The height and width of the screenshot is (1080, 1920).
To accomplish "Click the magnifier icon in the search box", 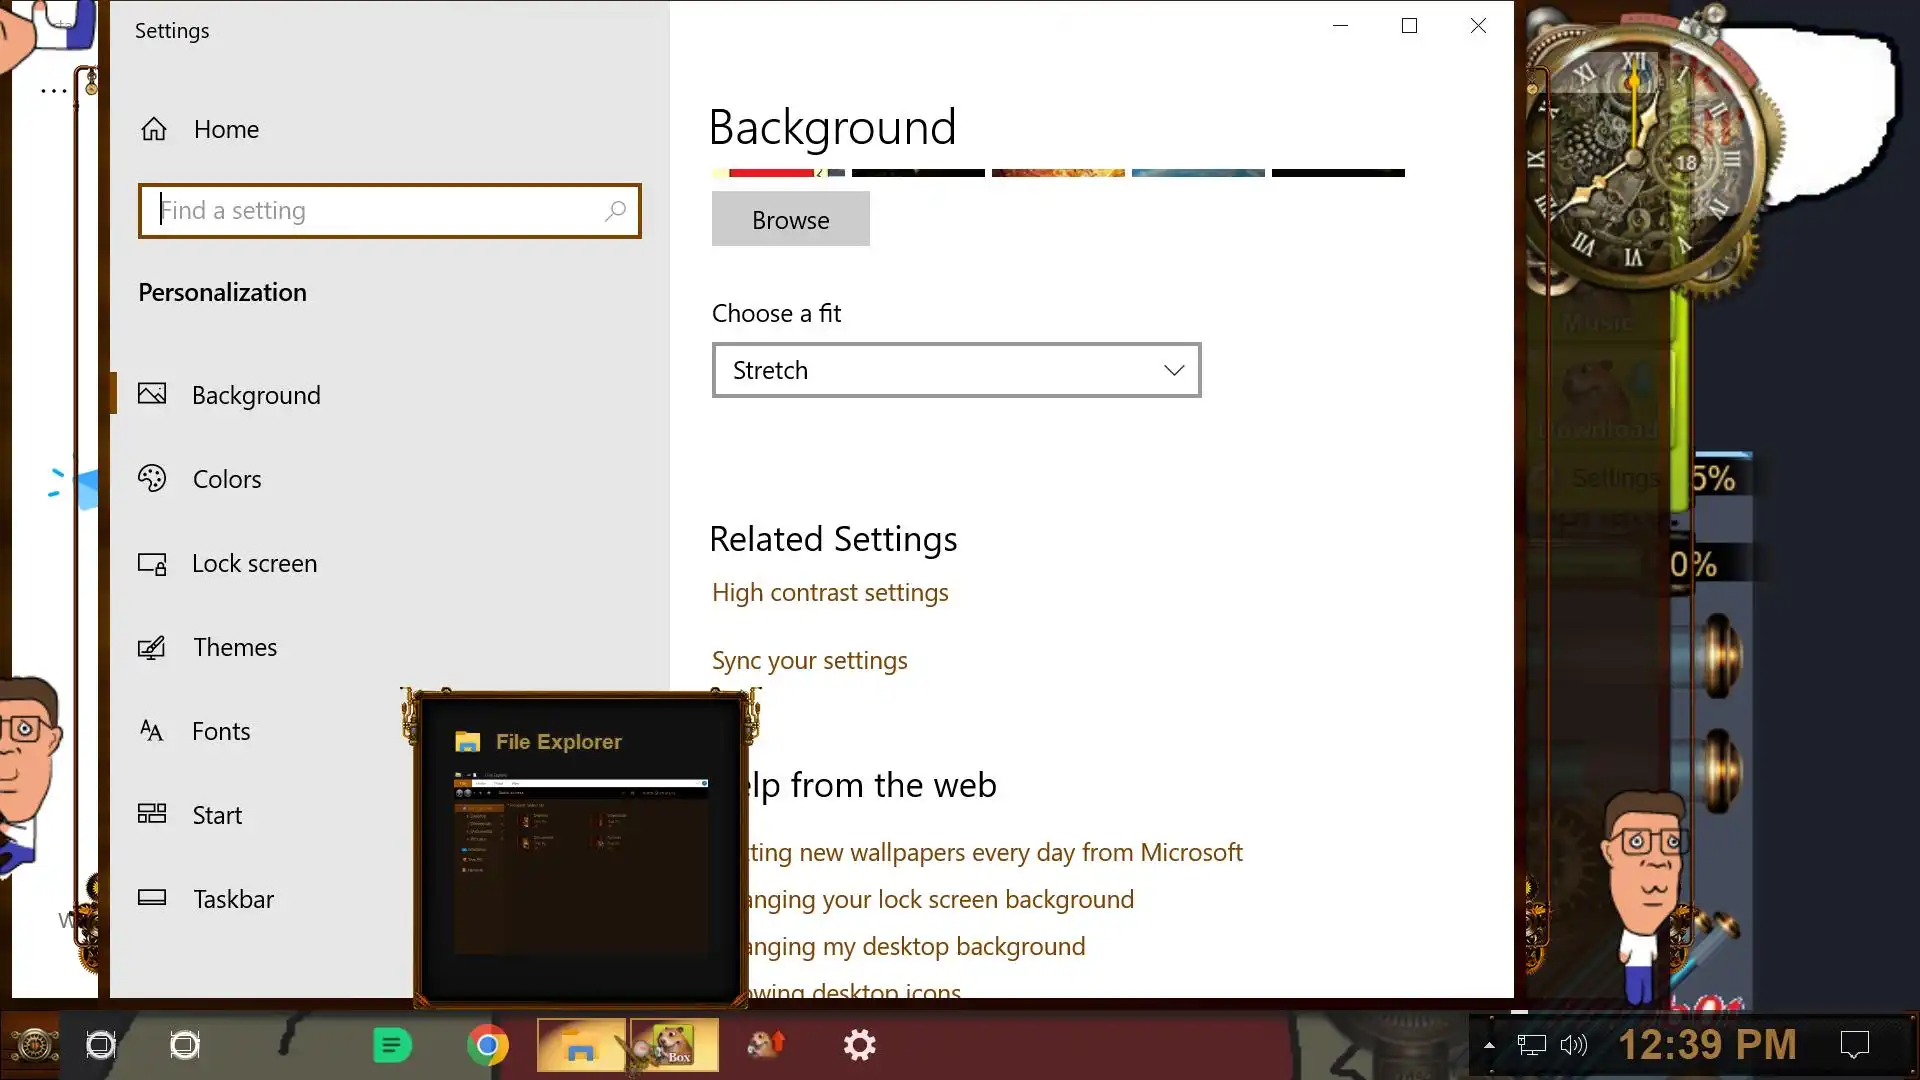I will click(615, 211).
